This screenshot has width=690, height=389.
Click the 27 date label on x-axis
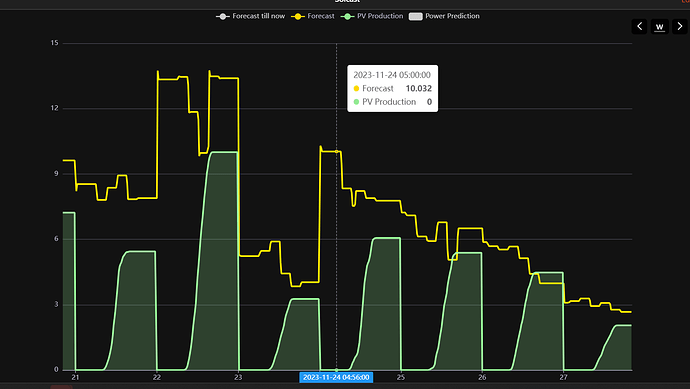pyautogui.click(x=563, y=377)
